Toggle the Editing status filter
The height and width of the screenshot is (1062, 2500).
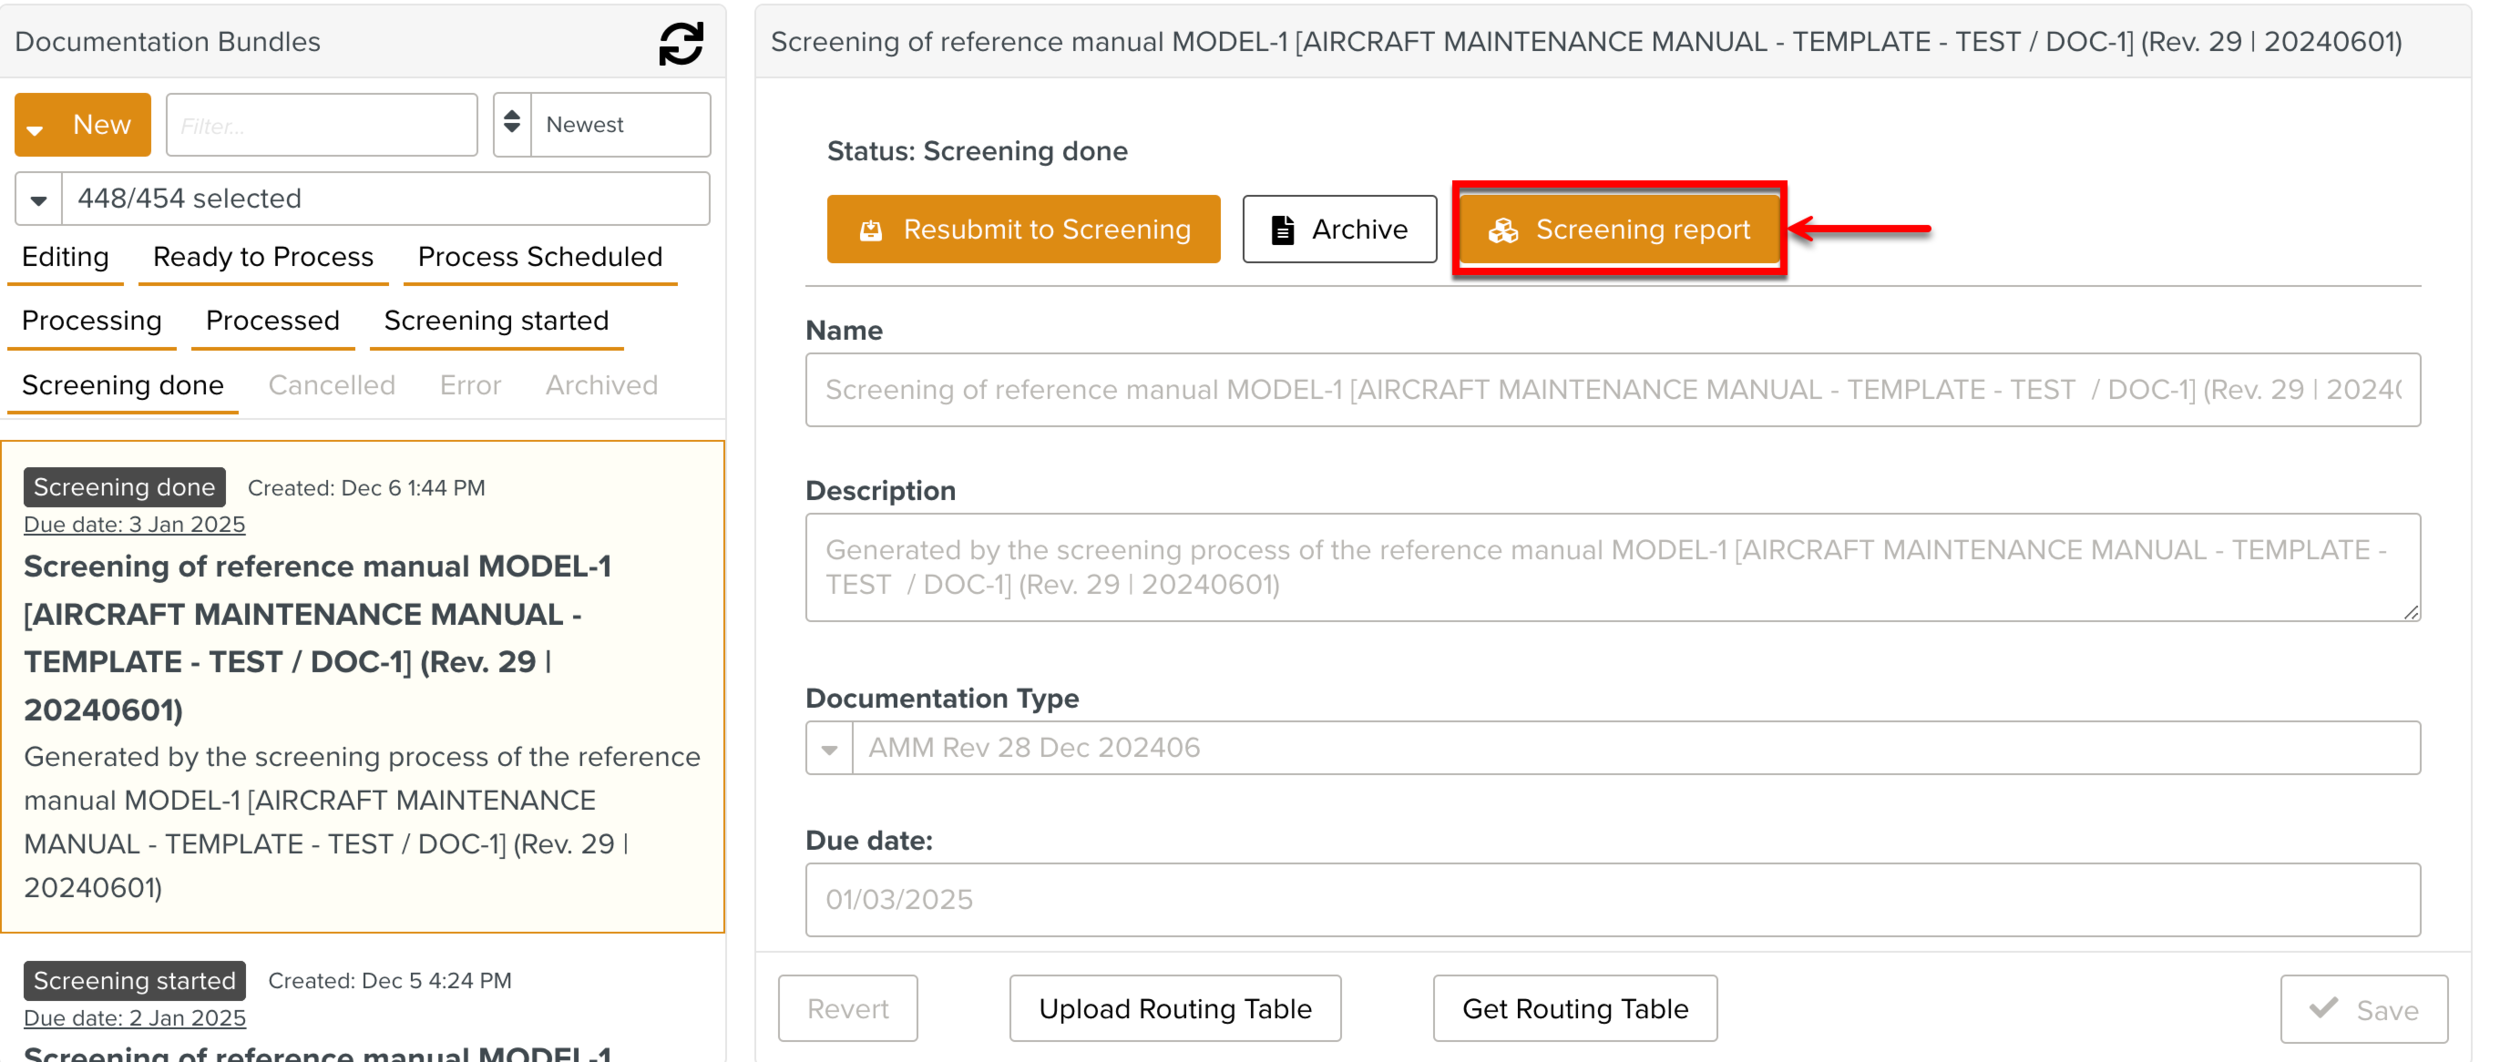click(x=65, y=257)
